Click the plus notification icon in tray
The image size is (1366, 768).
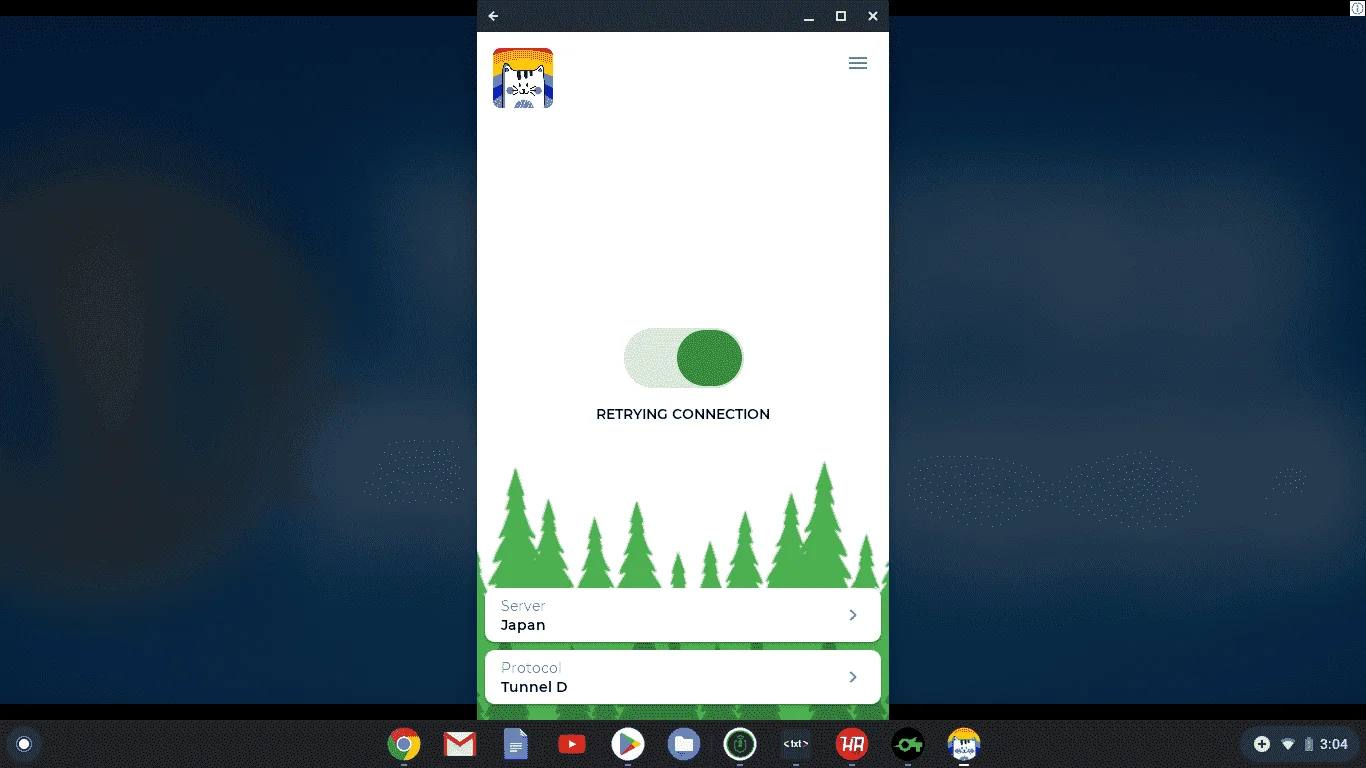[x=1262, y=744]
